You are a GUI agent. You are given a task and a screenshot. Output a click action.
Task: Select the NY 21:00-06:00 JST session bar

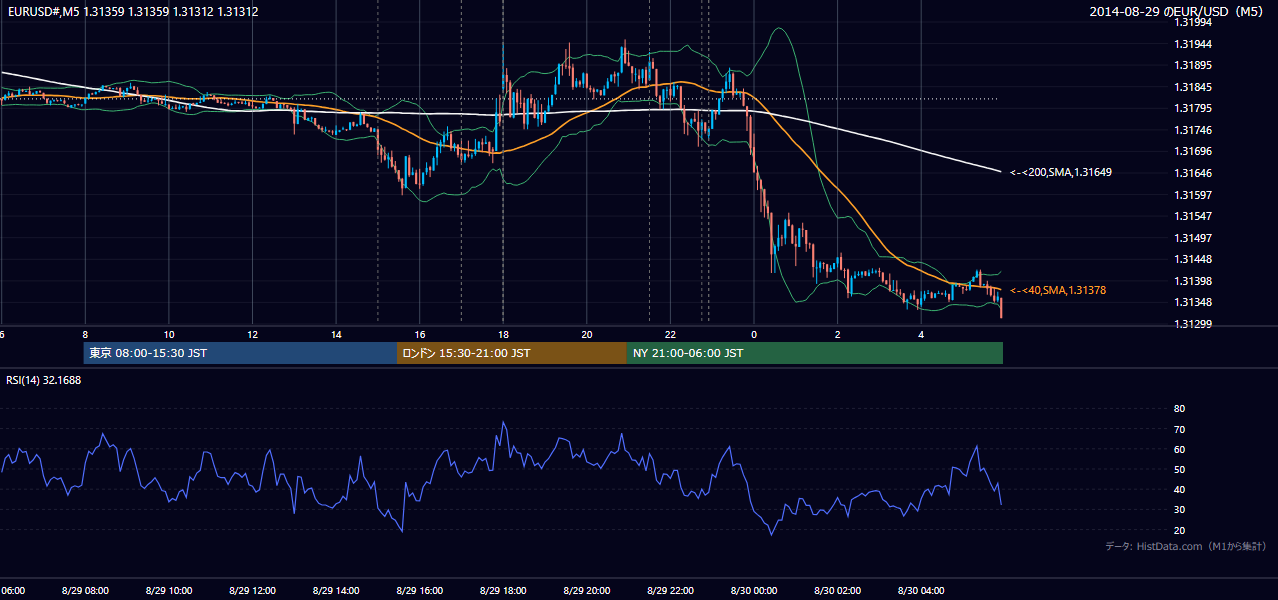point(815,353)
